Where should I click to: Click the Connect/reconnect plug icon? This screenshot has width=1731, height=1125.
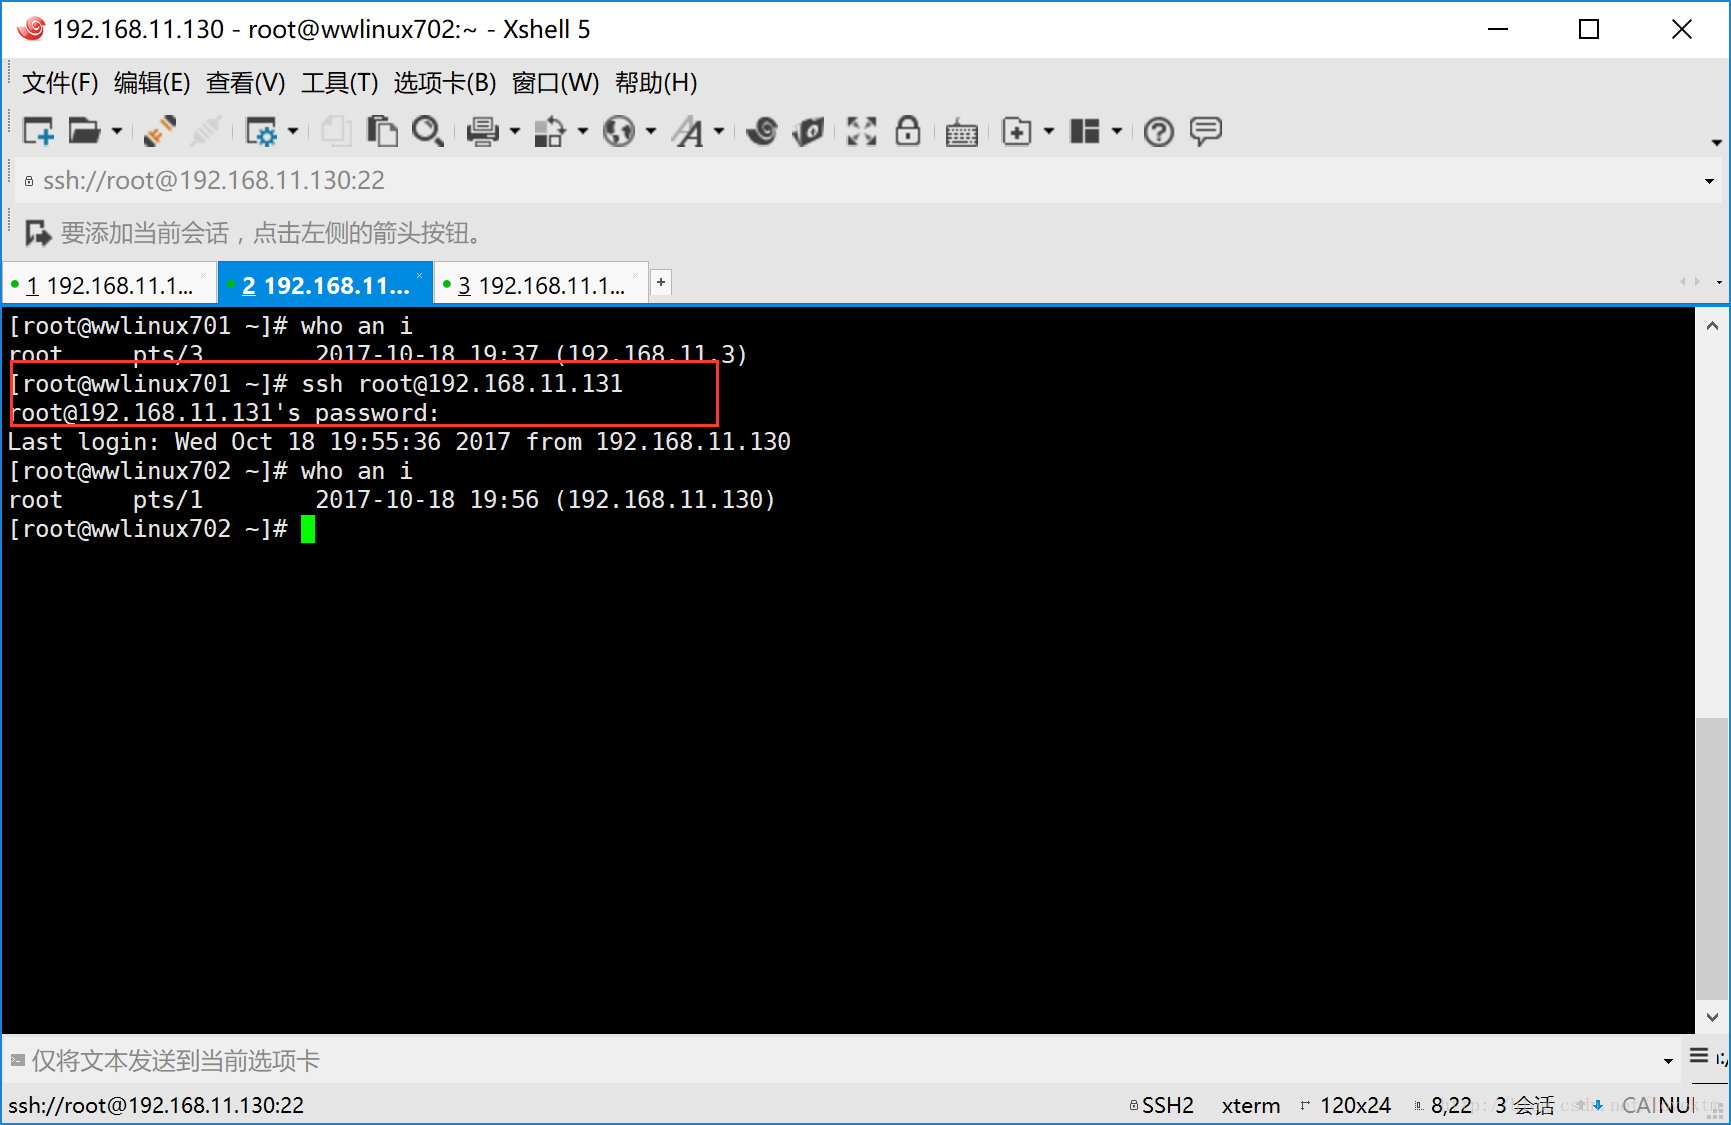159,131
